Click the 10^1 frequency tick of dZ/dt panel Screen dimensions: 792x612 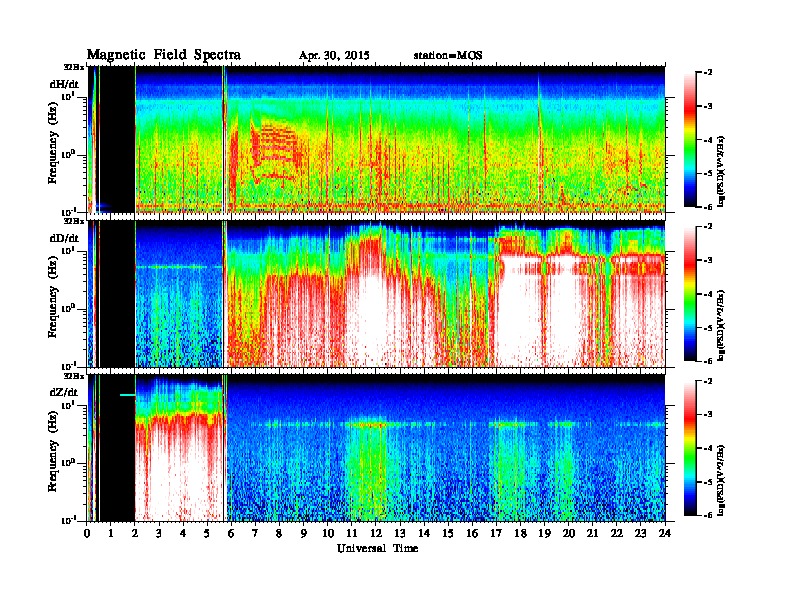tap(69, 404)
